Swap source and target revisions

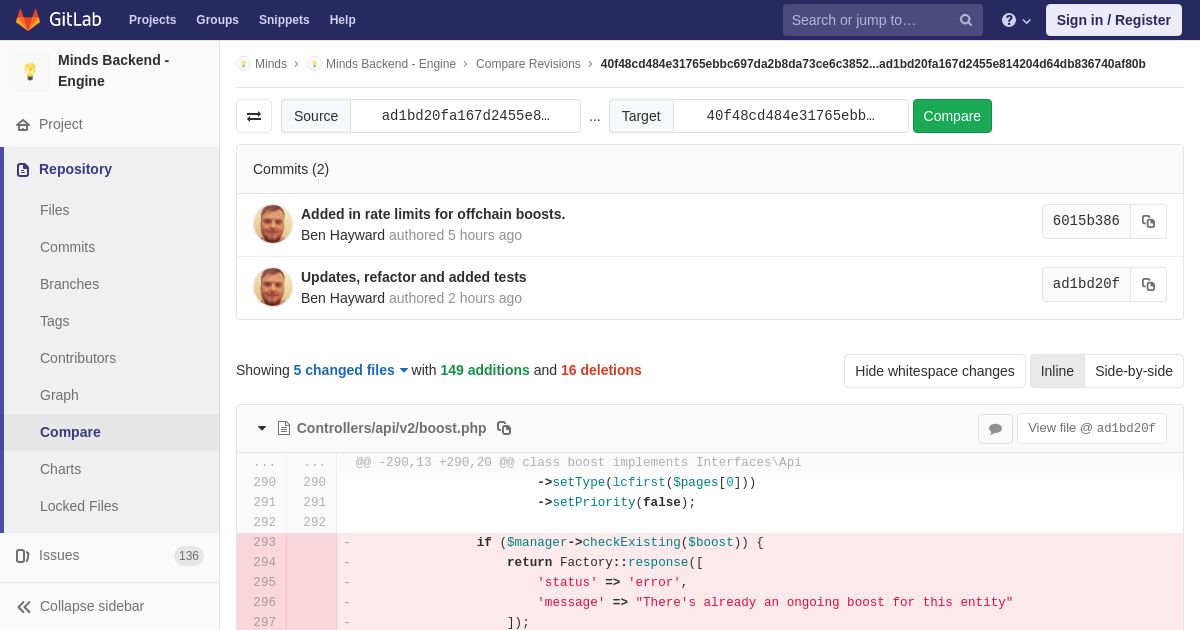coord(254,116)
